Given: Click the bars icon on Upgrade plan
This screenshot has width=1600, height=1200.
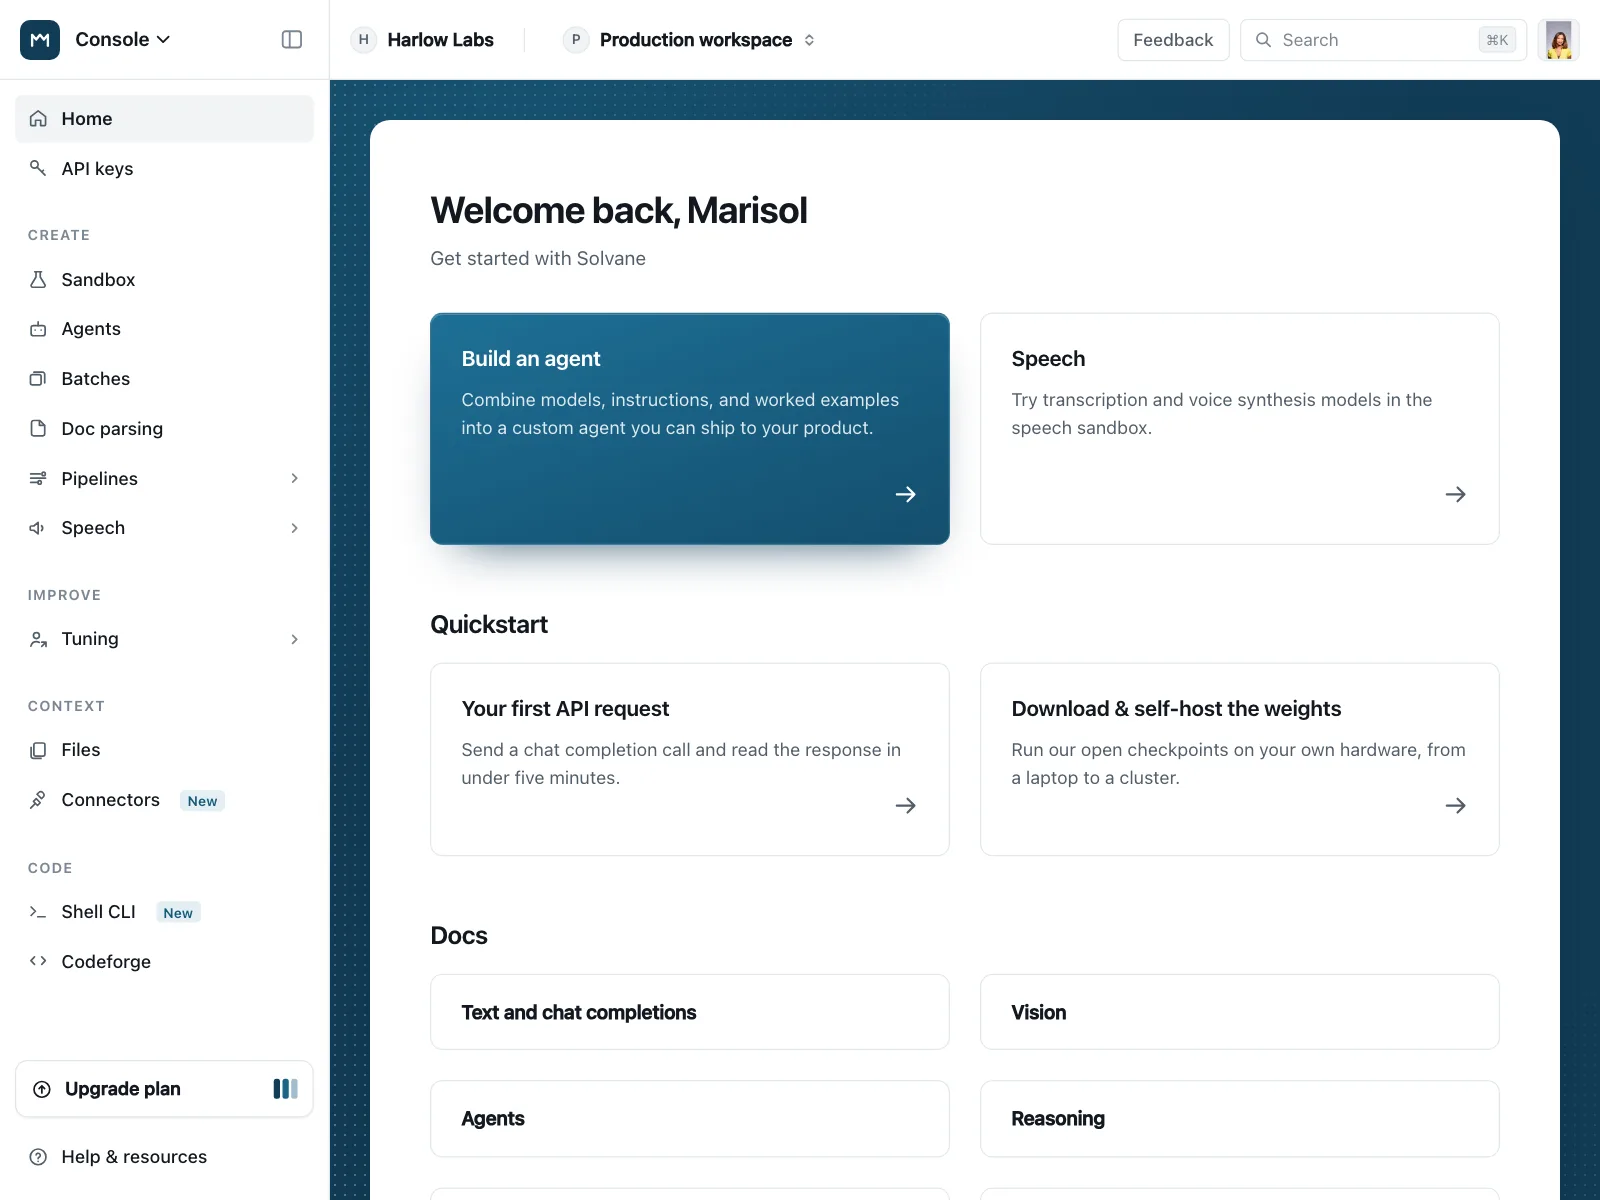Looking at the screenshot, I should coord(285,1089).
